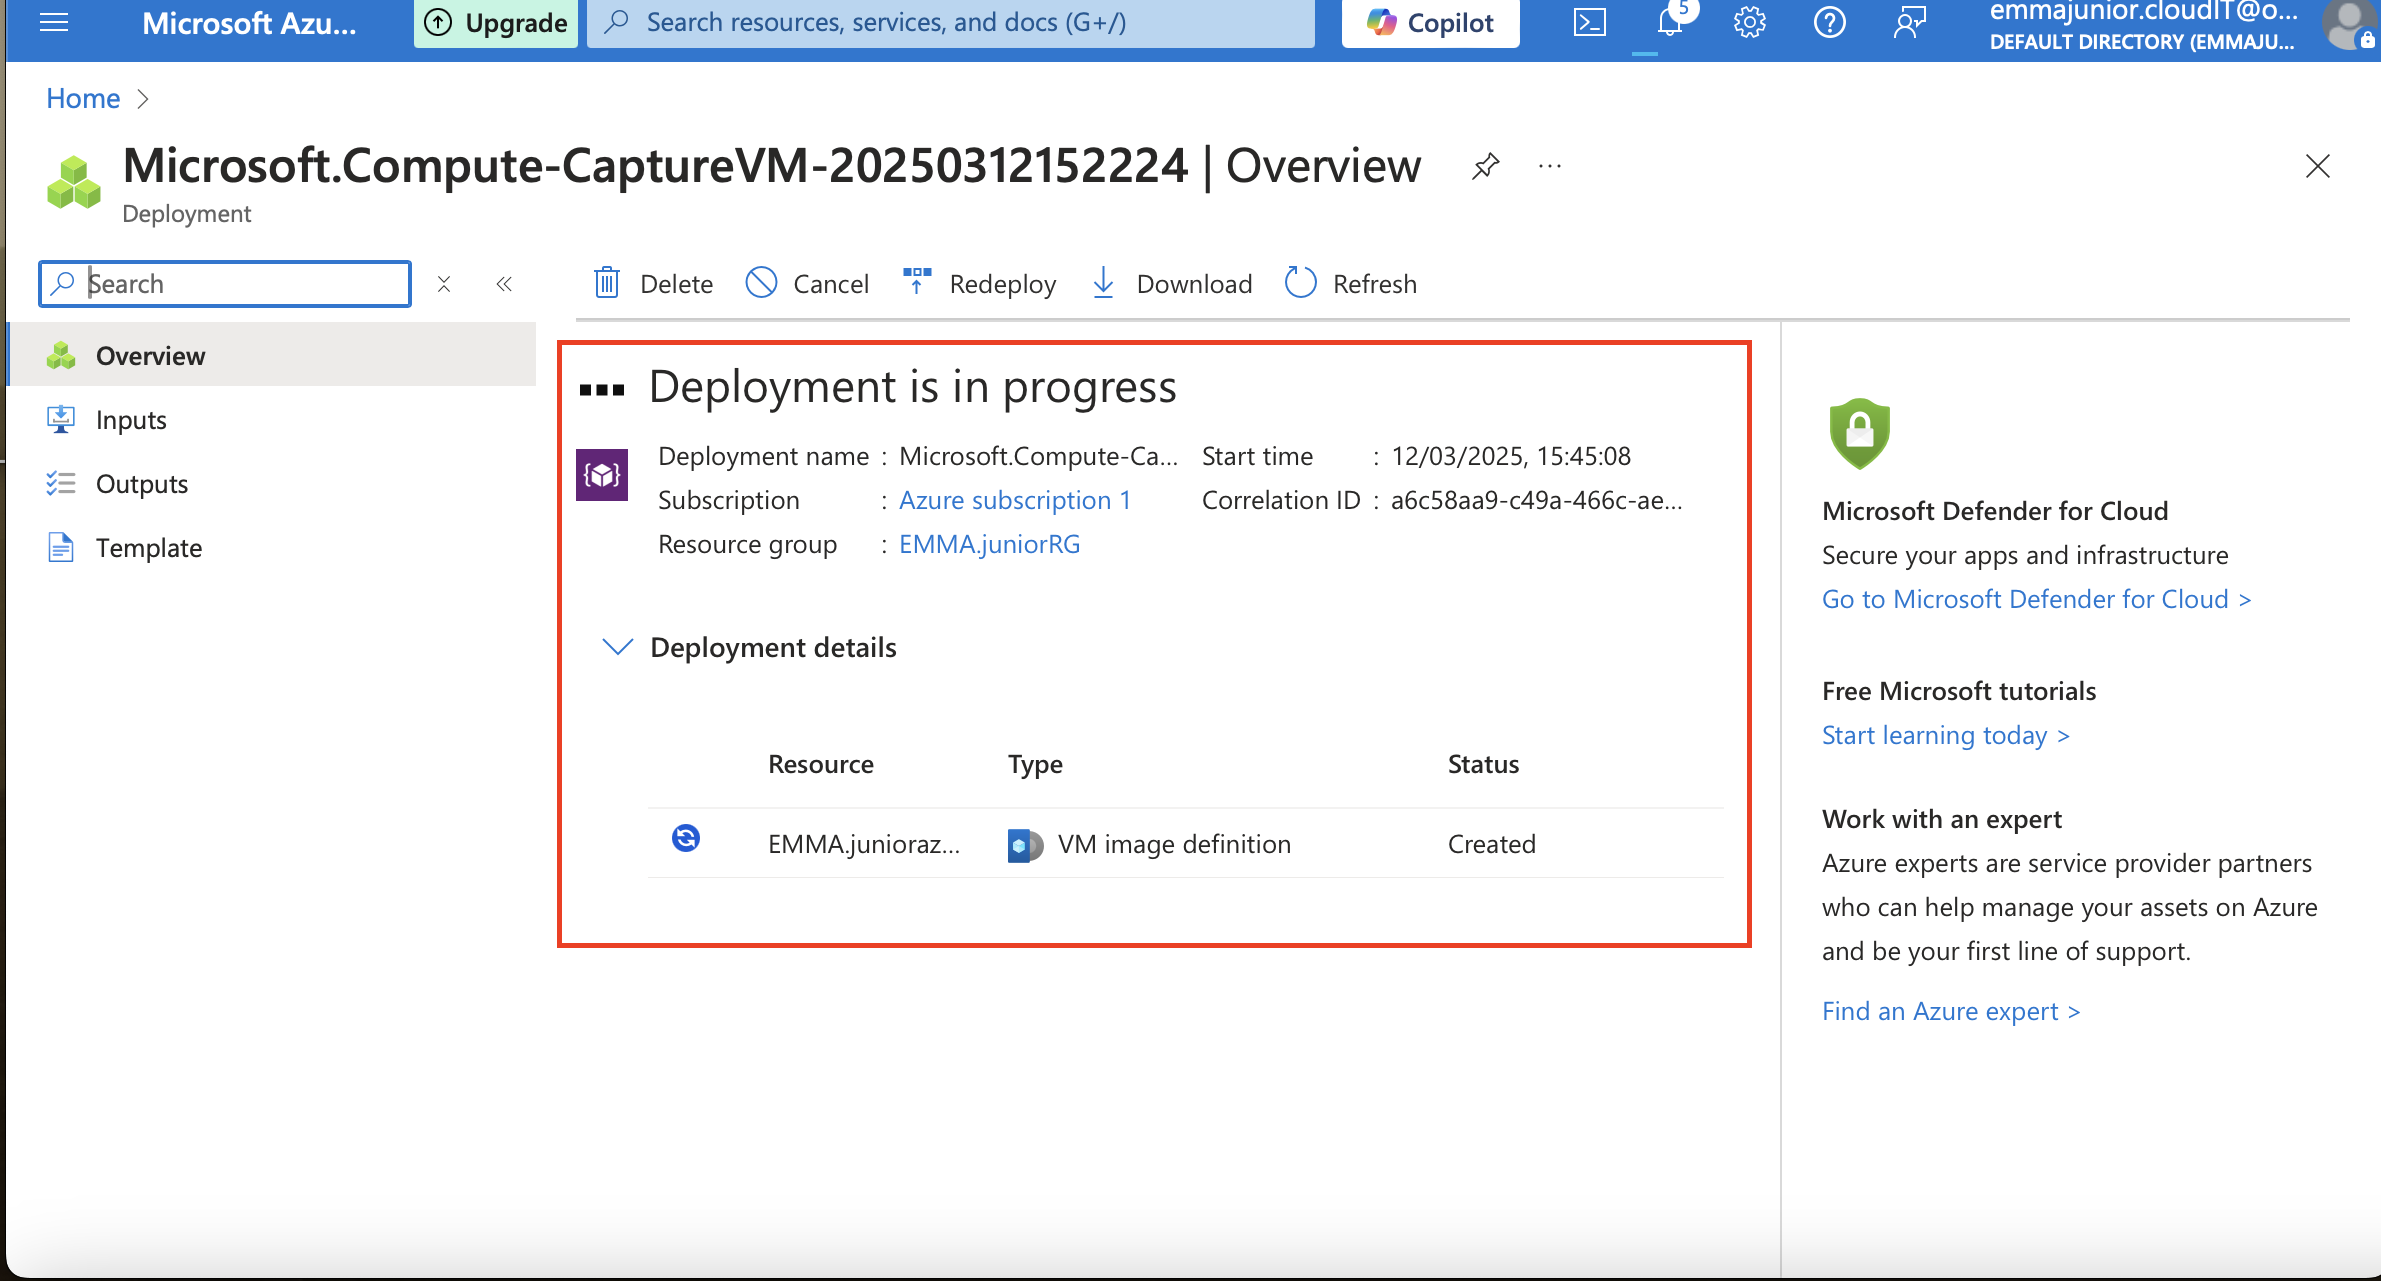Pin this deployment to the dashboard
The width and height of the screenshot is (2381, 1281).
[1486, 166]
